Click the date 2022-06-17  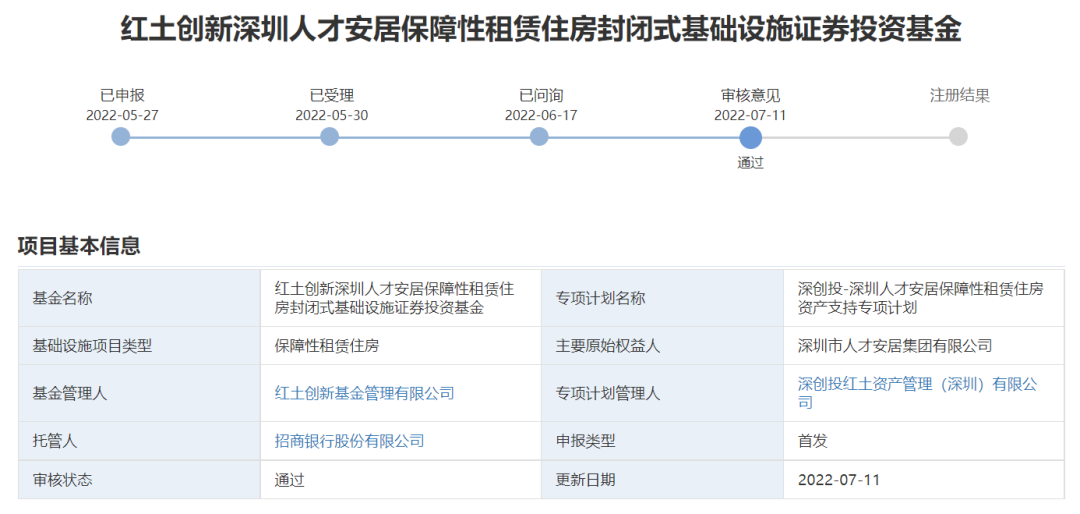click(541, 115)
